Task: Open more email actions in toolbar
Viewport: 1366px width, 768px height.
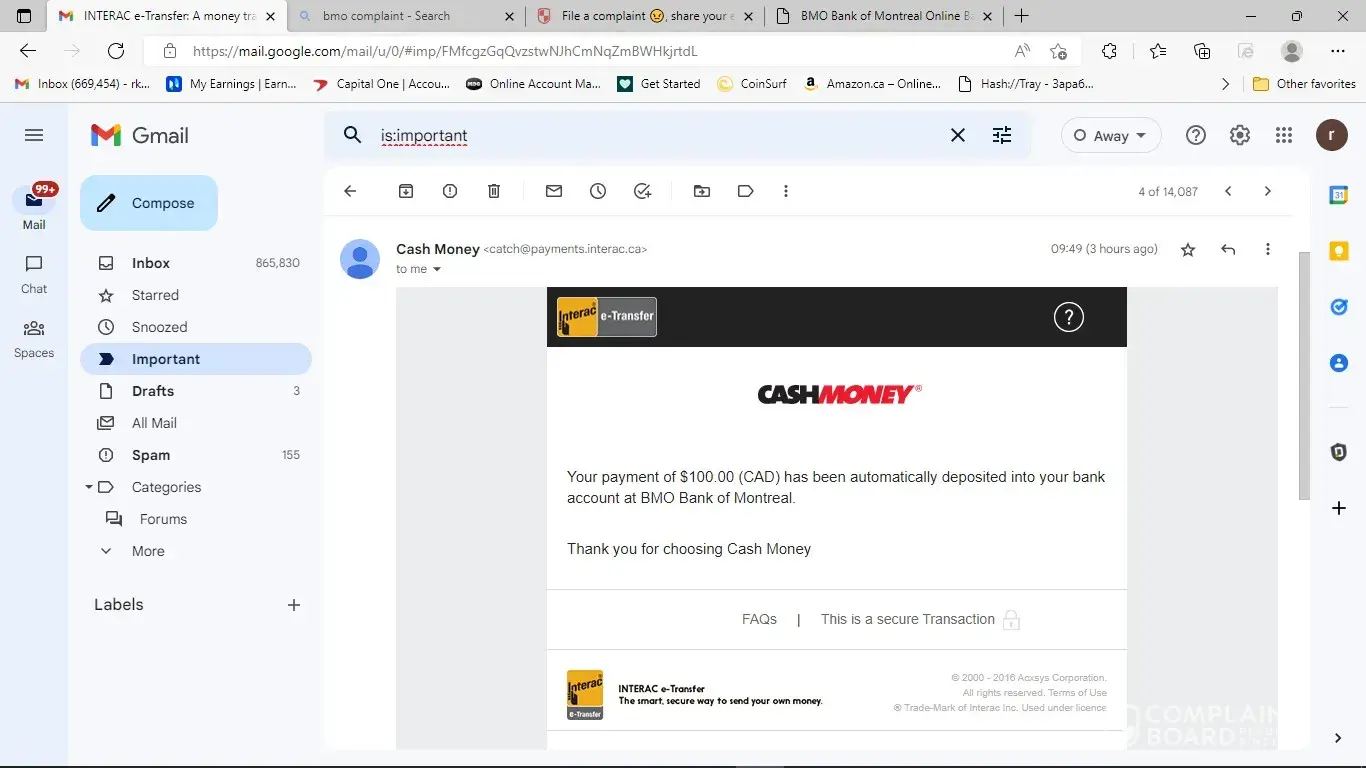Action: [x=786, y=191]
